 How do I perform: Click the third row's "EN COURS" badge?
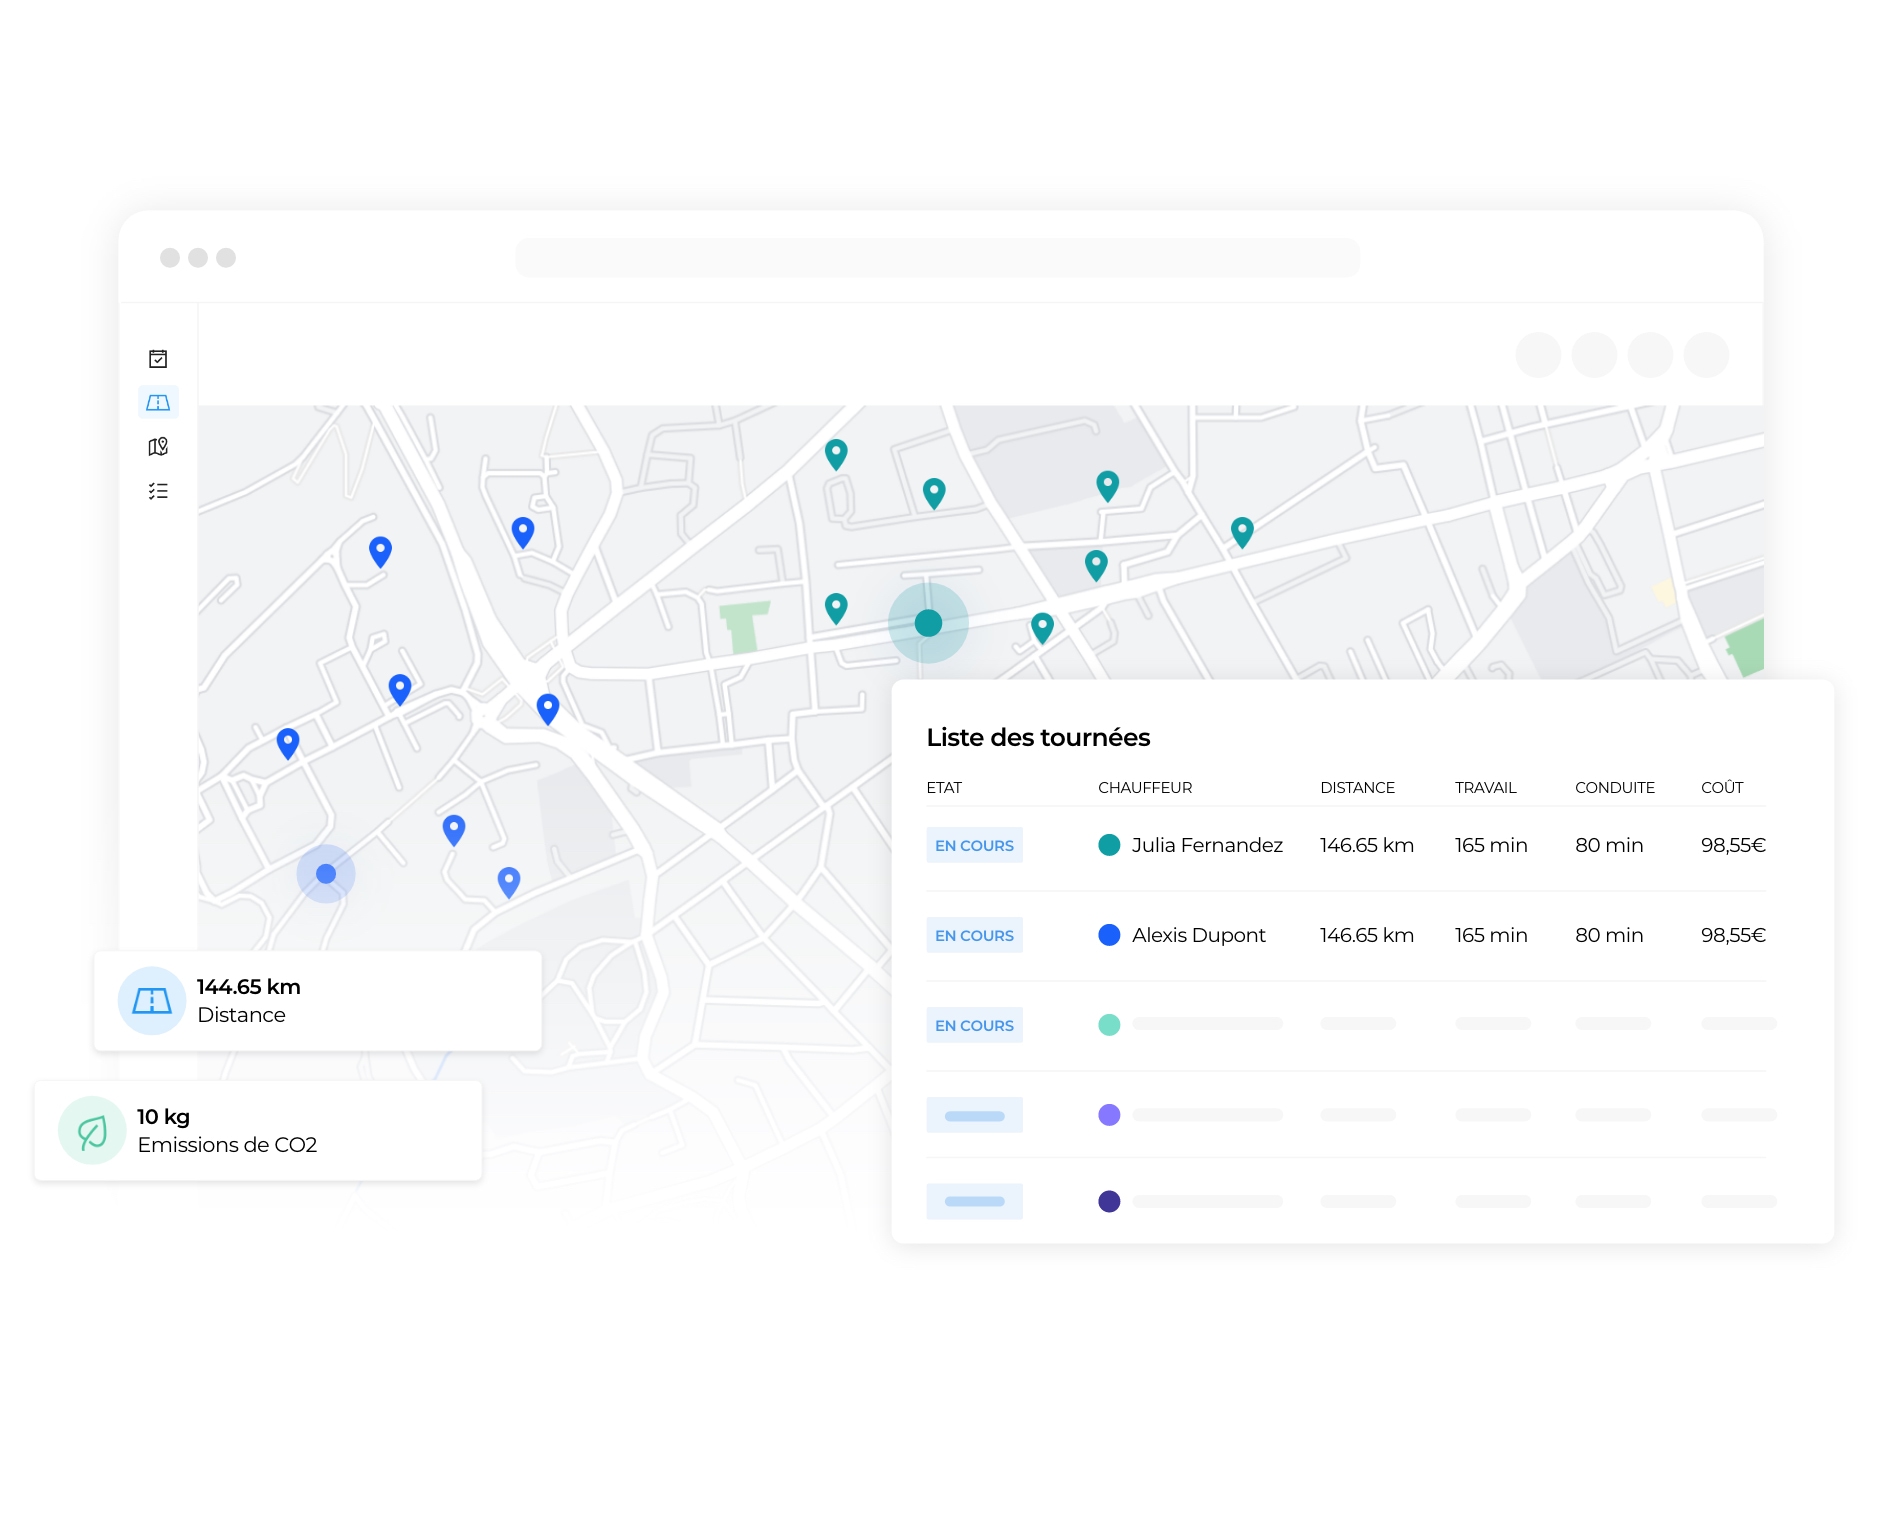pyautogui.click(x=974, y=1025)
